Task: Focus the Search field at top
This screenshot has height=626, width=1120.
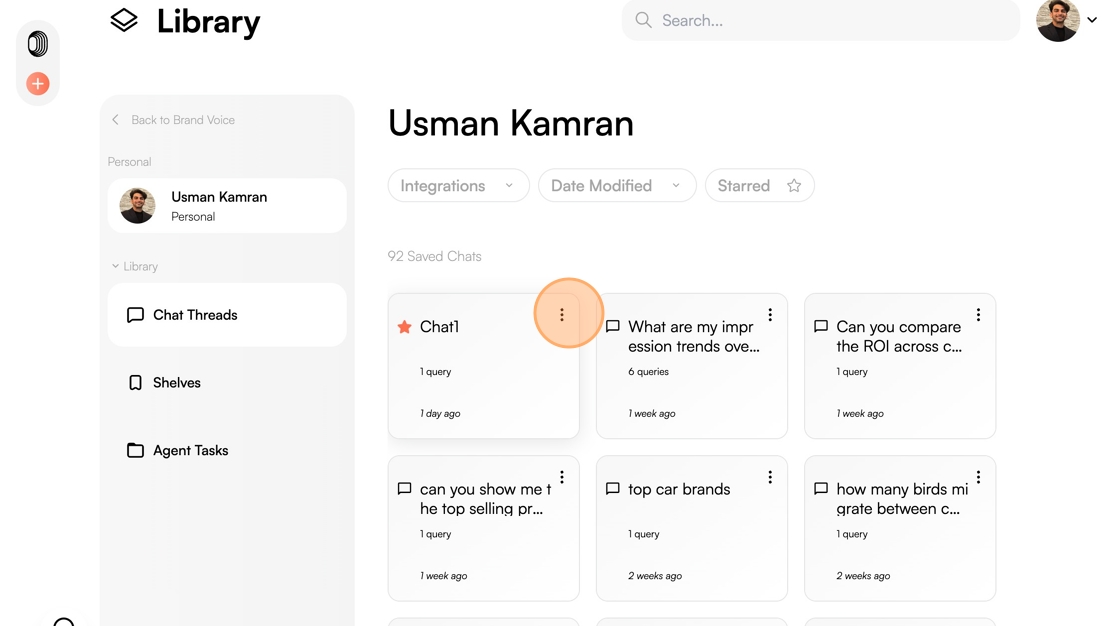Action: pyautogui.click(x=821, y=20)
